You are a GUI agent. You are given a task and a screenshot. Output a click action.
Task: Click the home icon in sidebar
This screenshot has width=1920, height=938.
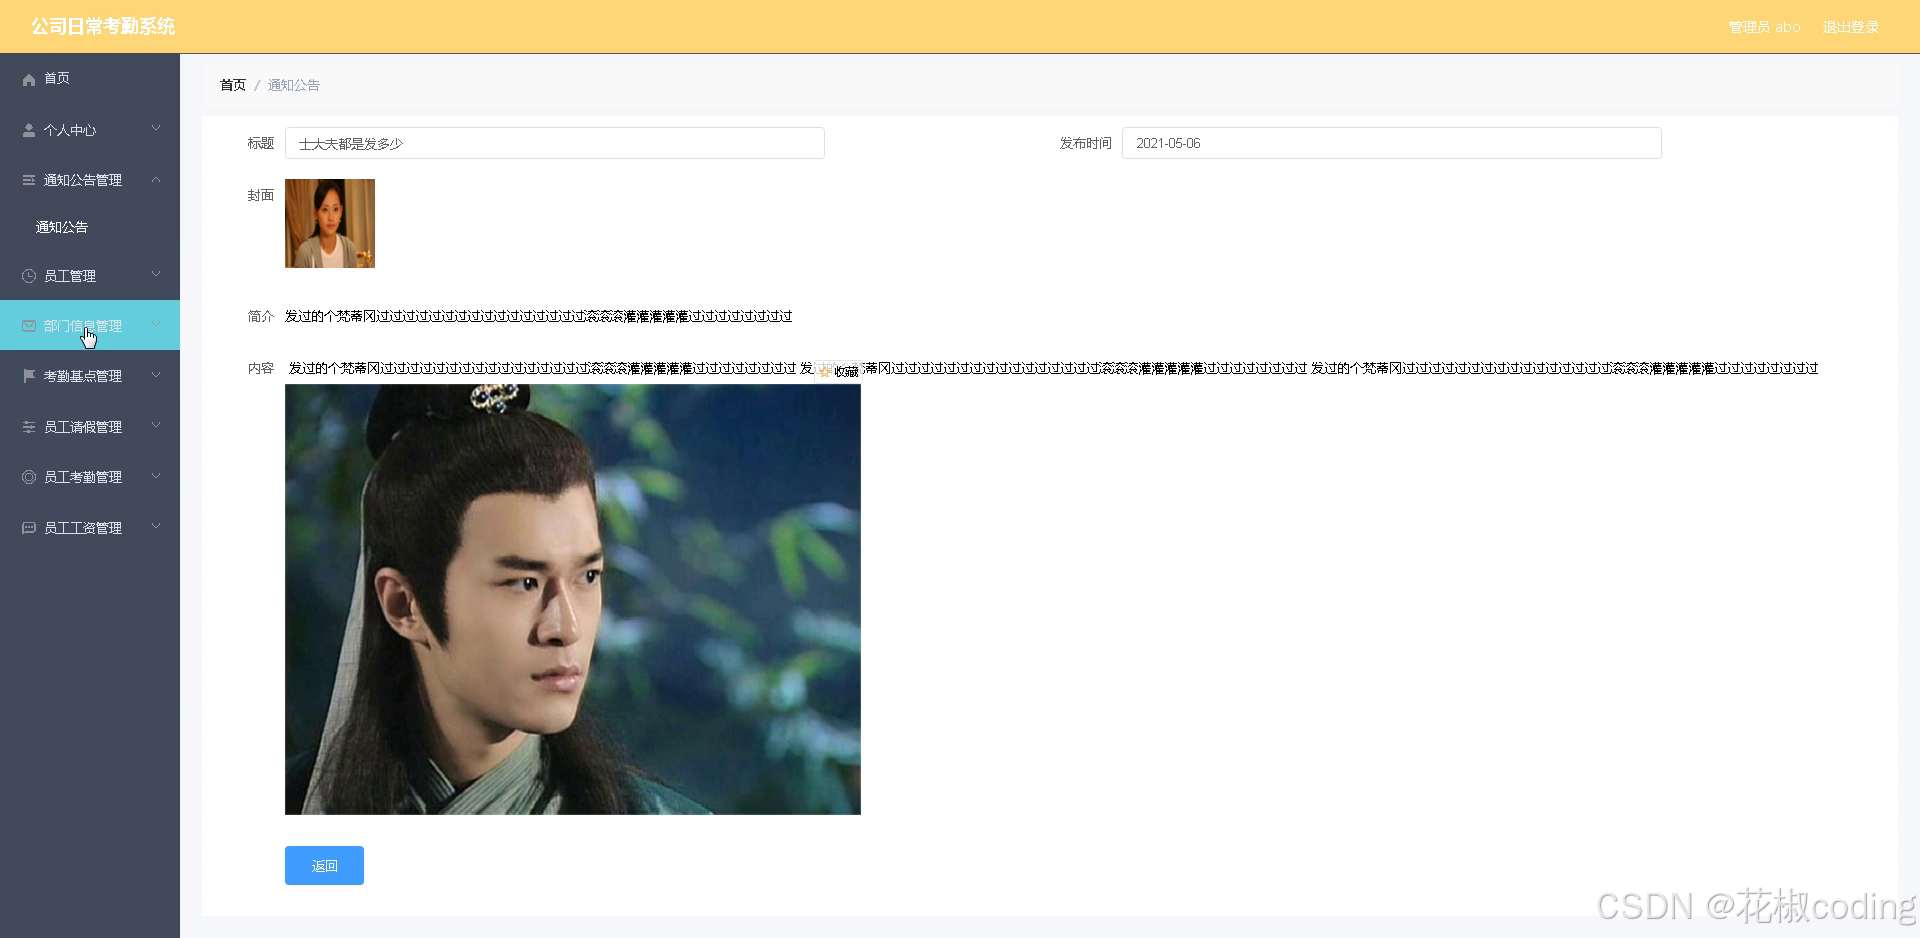pyautogui.click(x=29, y=79)
